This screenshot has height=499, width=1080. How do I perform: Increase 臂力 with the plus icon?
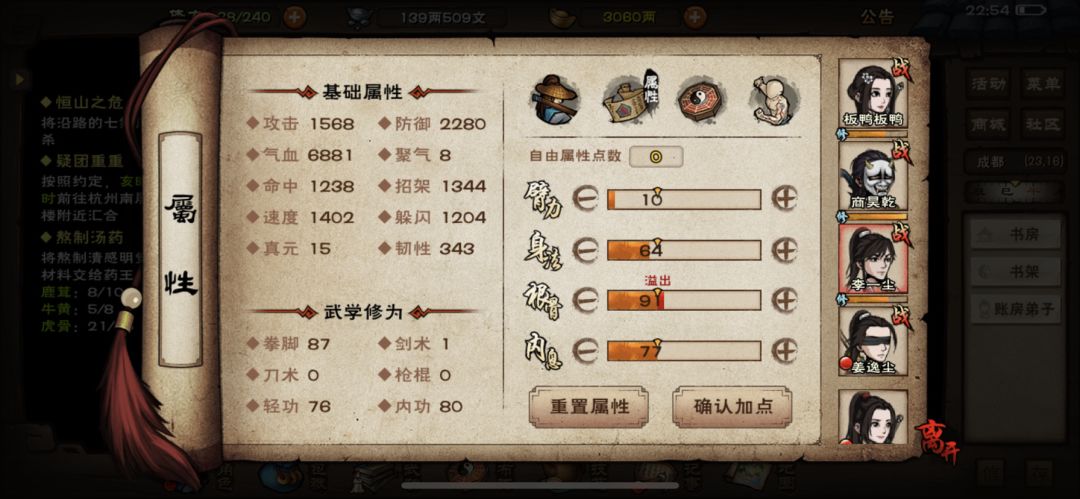coord(784,198)
